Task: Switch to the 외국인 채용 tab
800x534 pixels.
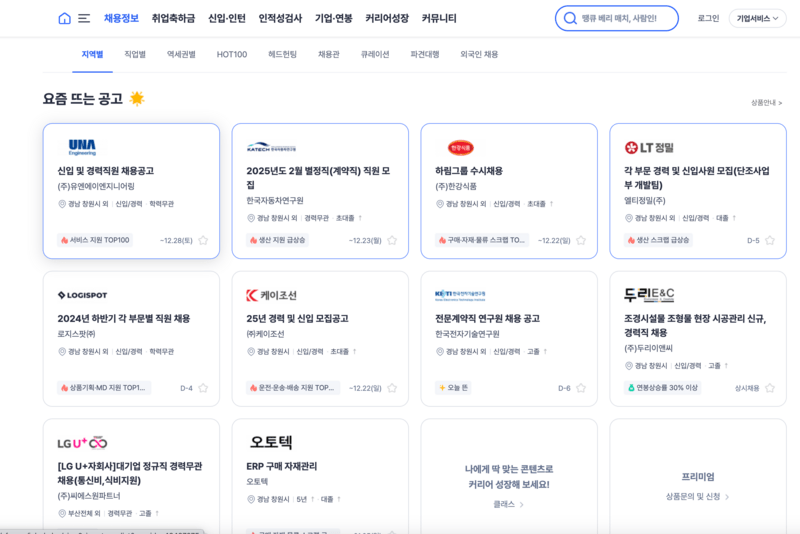Action: pyautogui.click(x=479, y=54)
